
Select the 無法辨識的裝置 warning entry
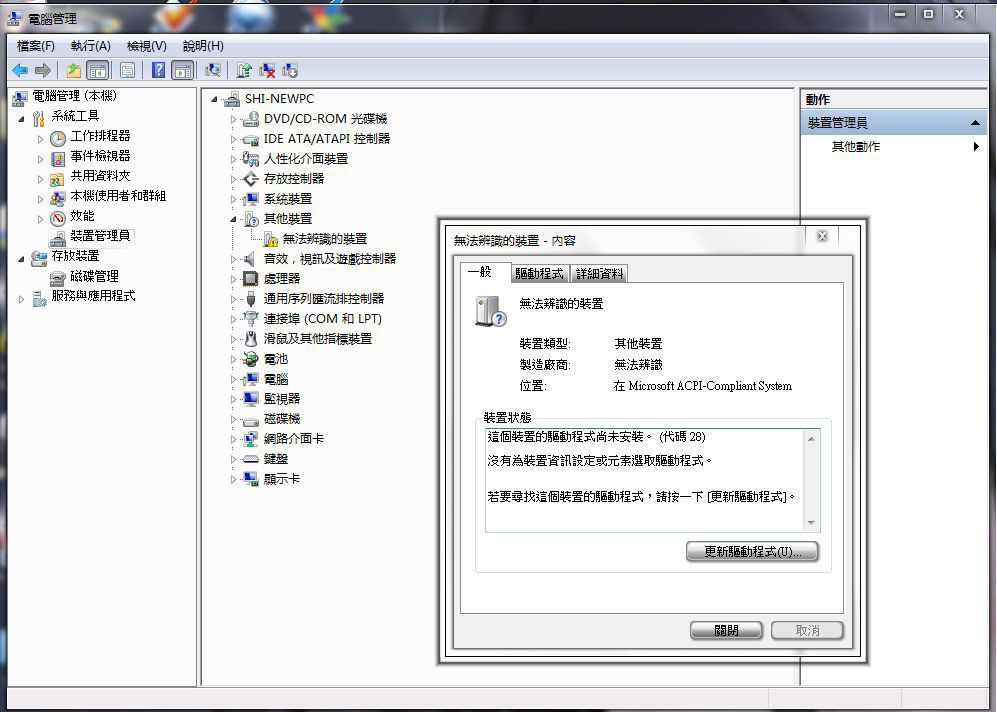pyautogui.click(x=324, y=239)
